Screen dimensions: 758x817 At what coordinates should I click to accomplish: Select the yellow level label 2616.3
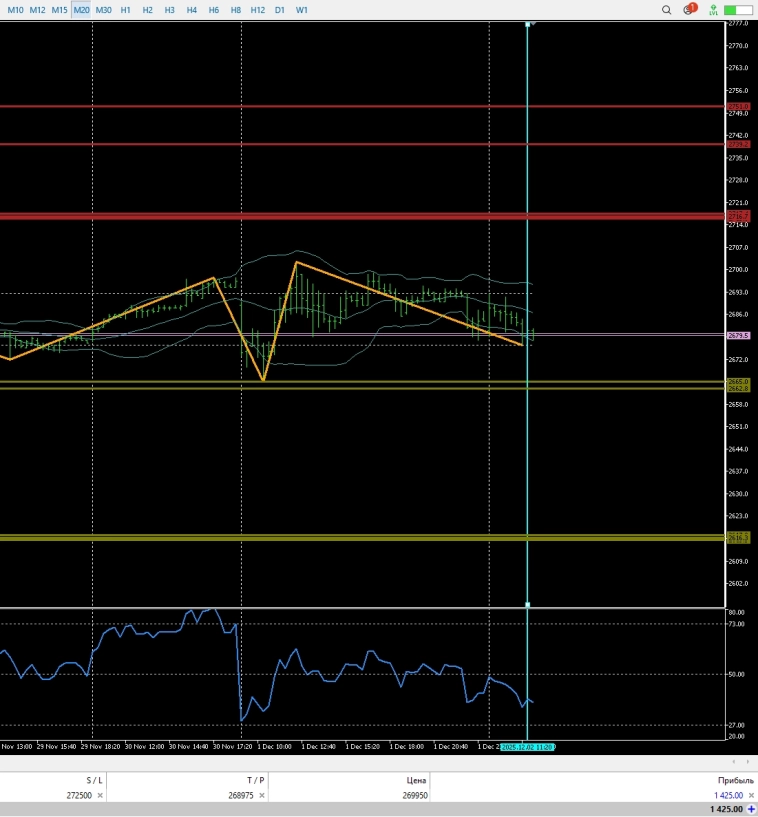click(739, 537)
